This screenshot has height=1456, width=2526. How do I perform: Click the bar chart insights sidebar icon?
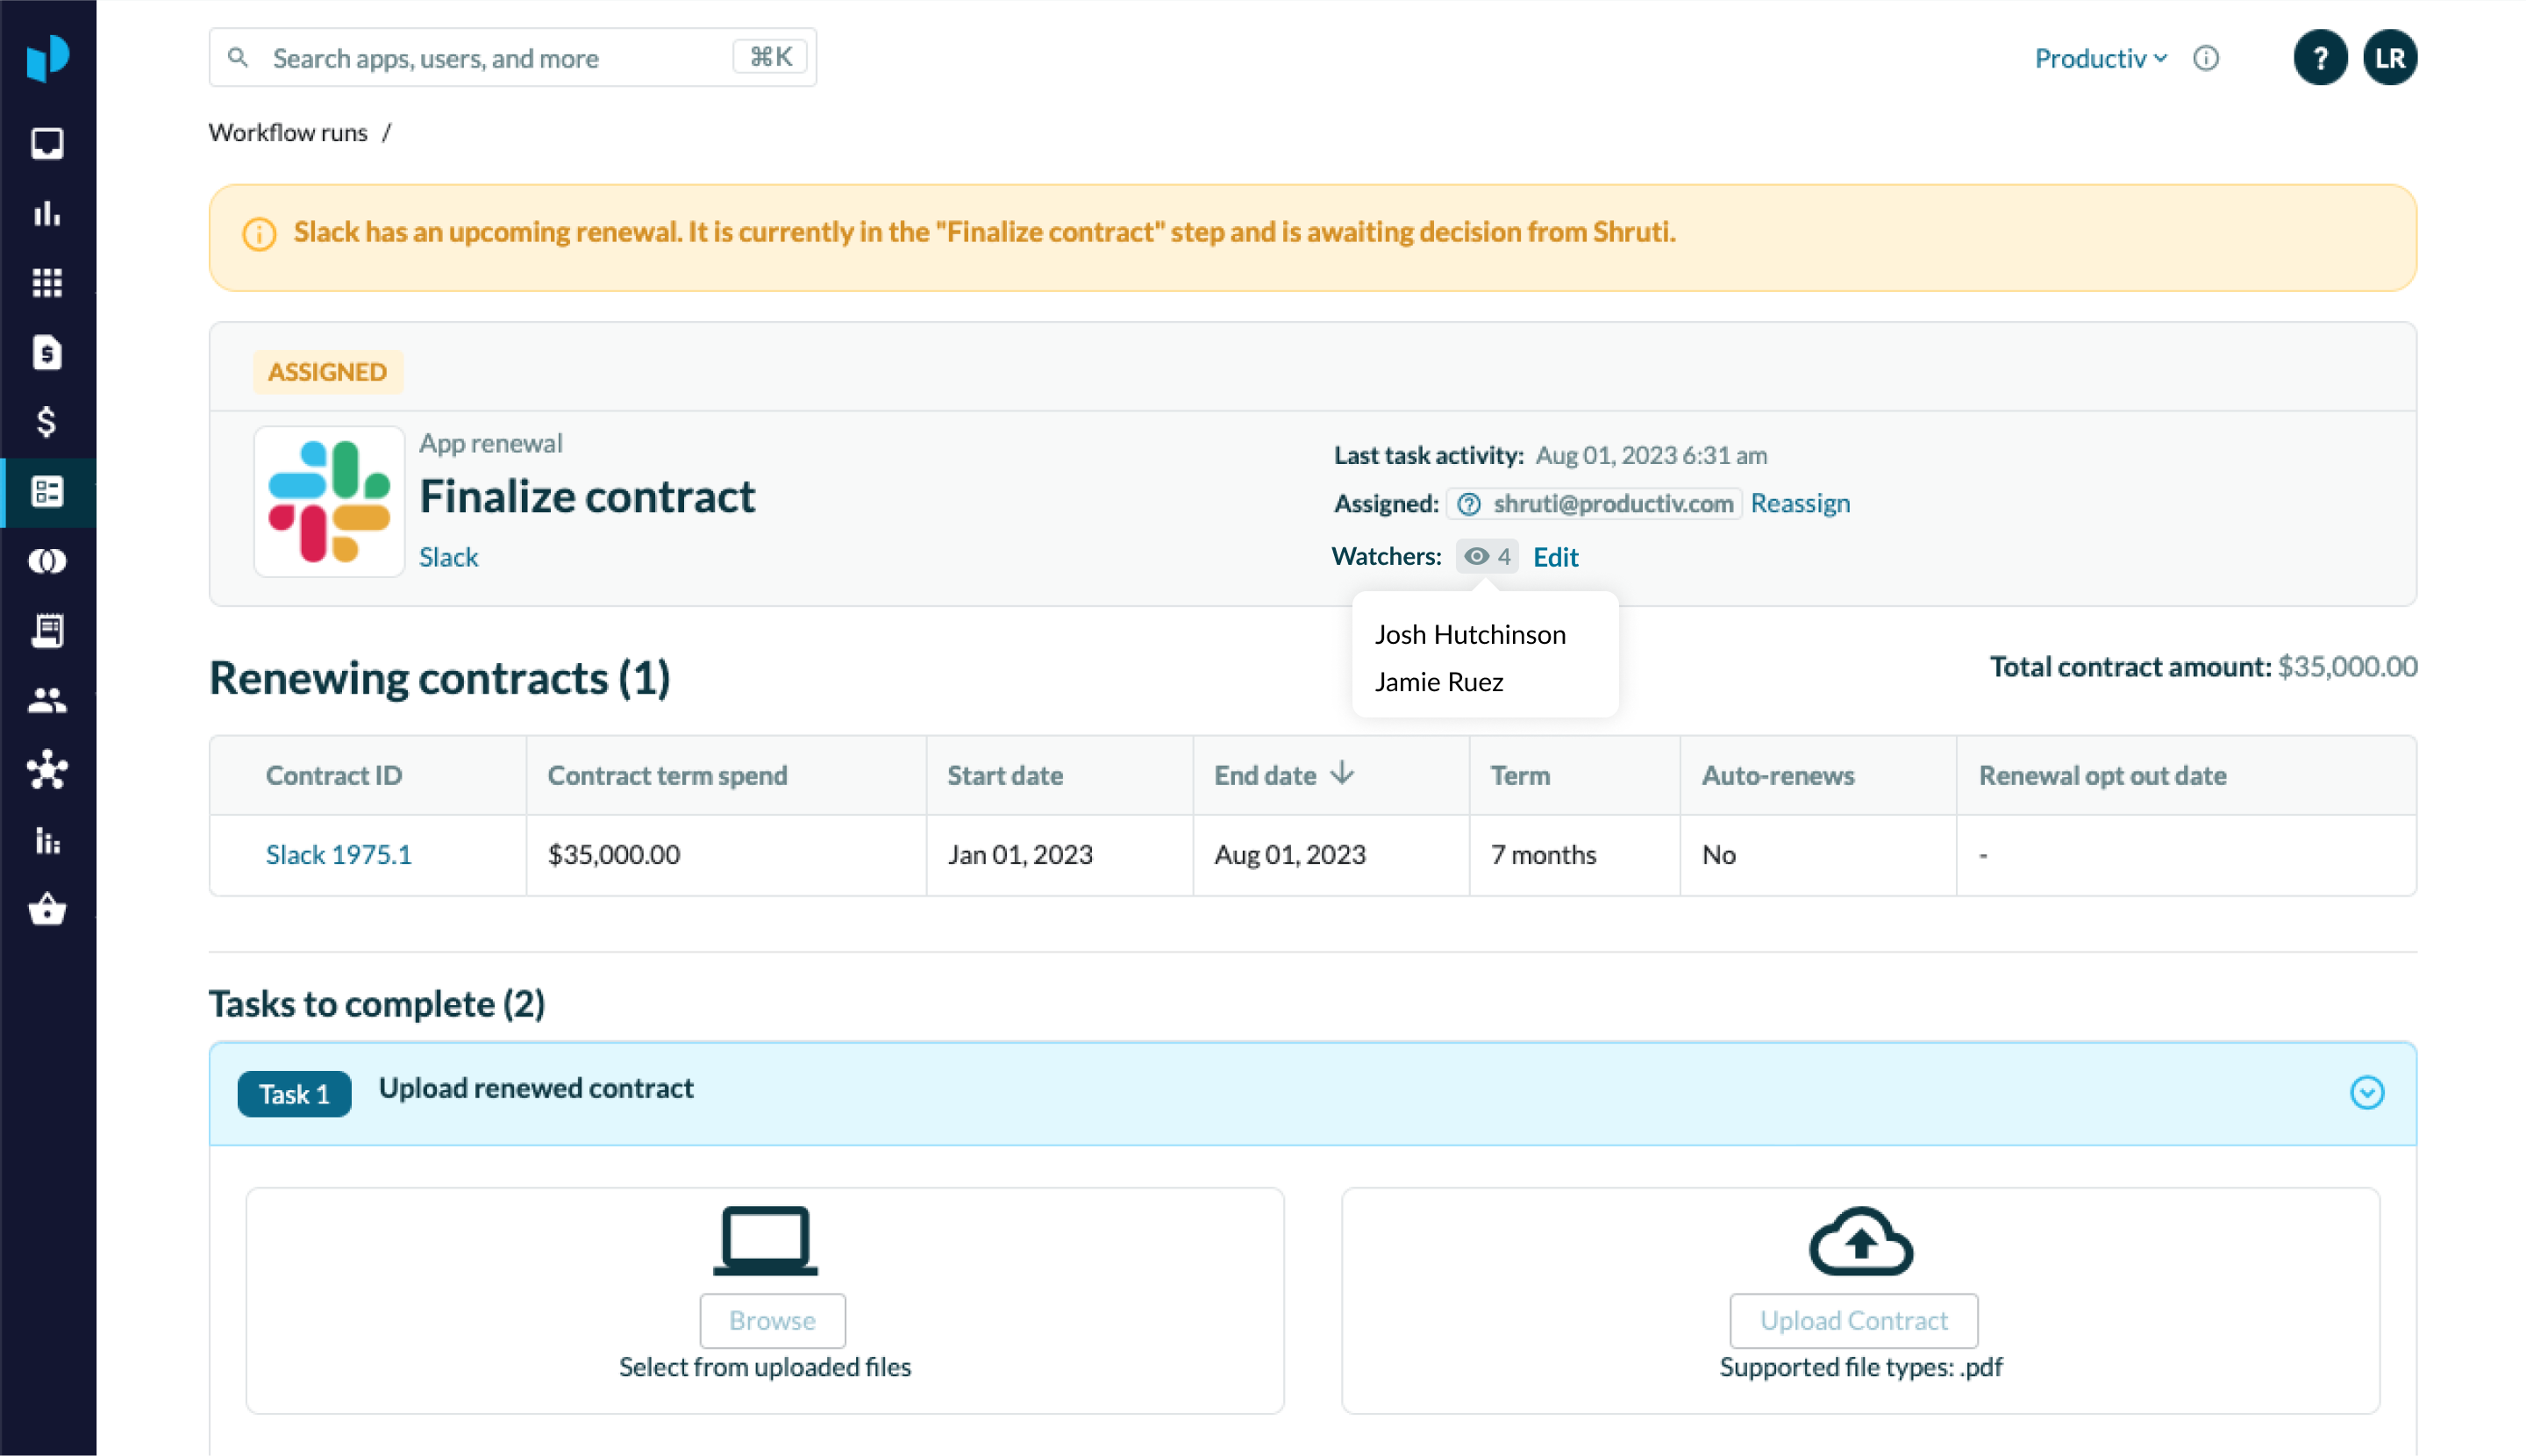(x=47, y=213)
